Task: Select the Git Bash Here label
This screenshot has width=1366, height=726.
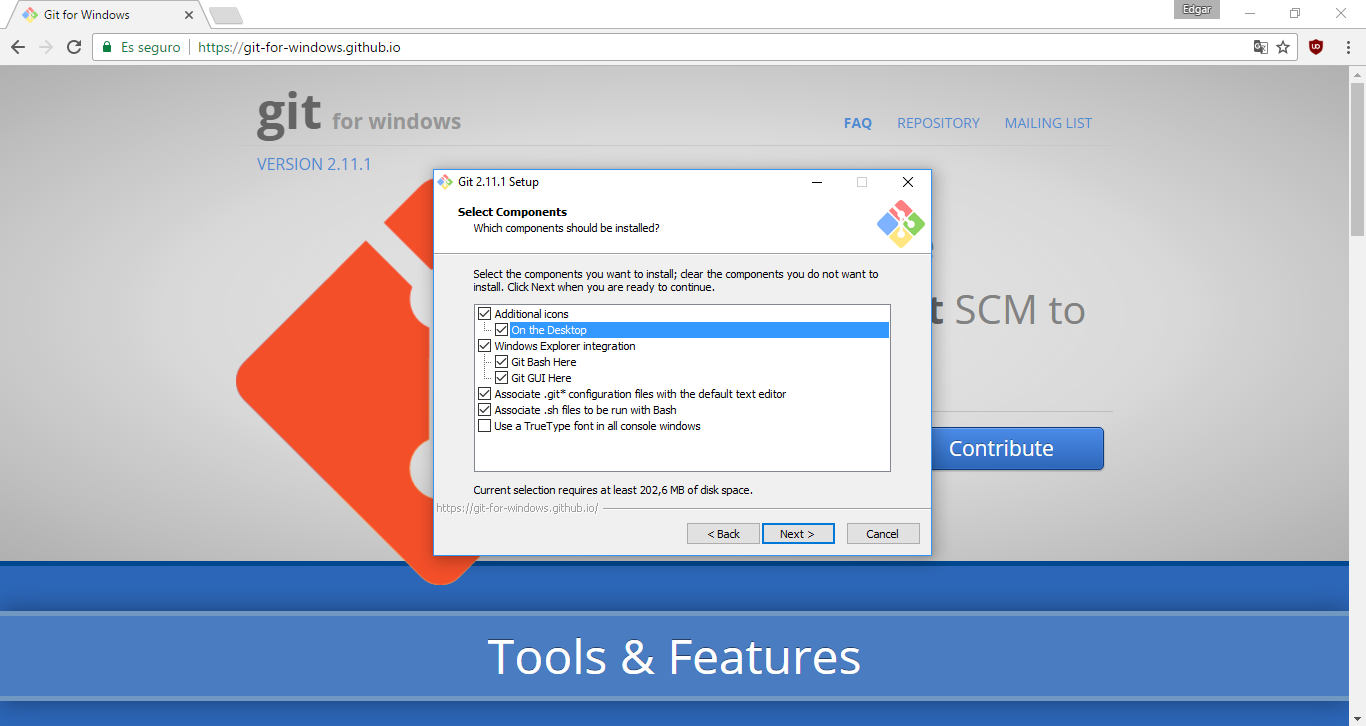Action: coord(544,362)
